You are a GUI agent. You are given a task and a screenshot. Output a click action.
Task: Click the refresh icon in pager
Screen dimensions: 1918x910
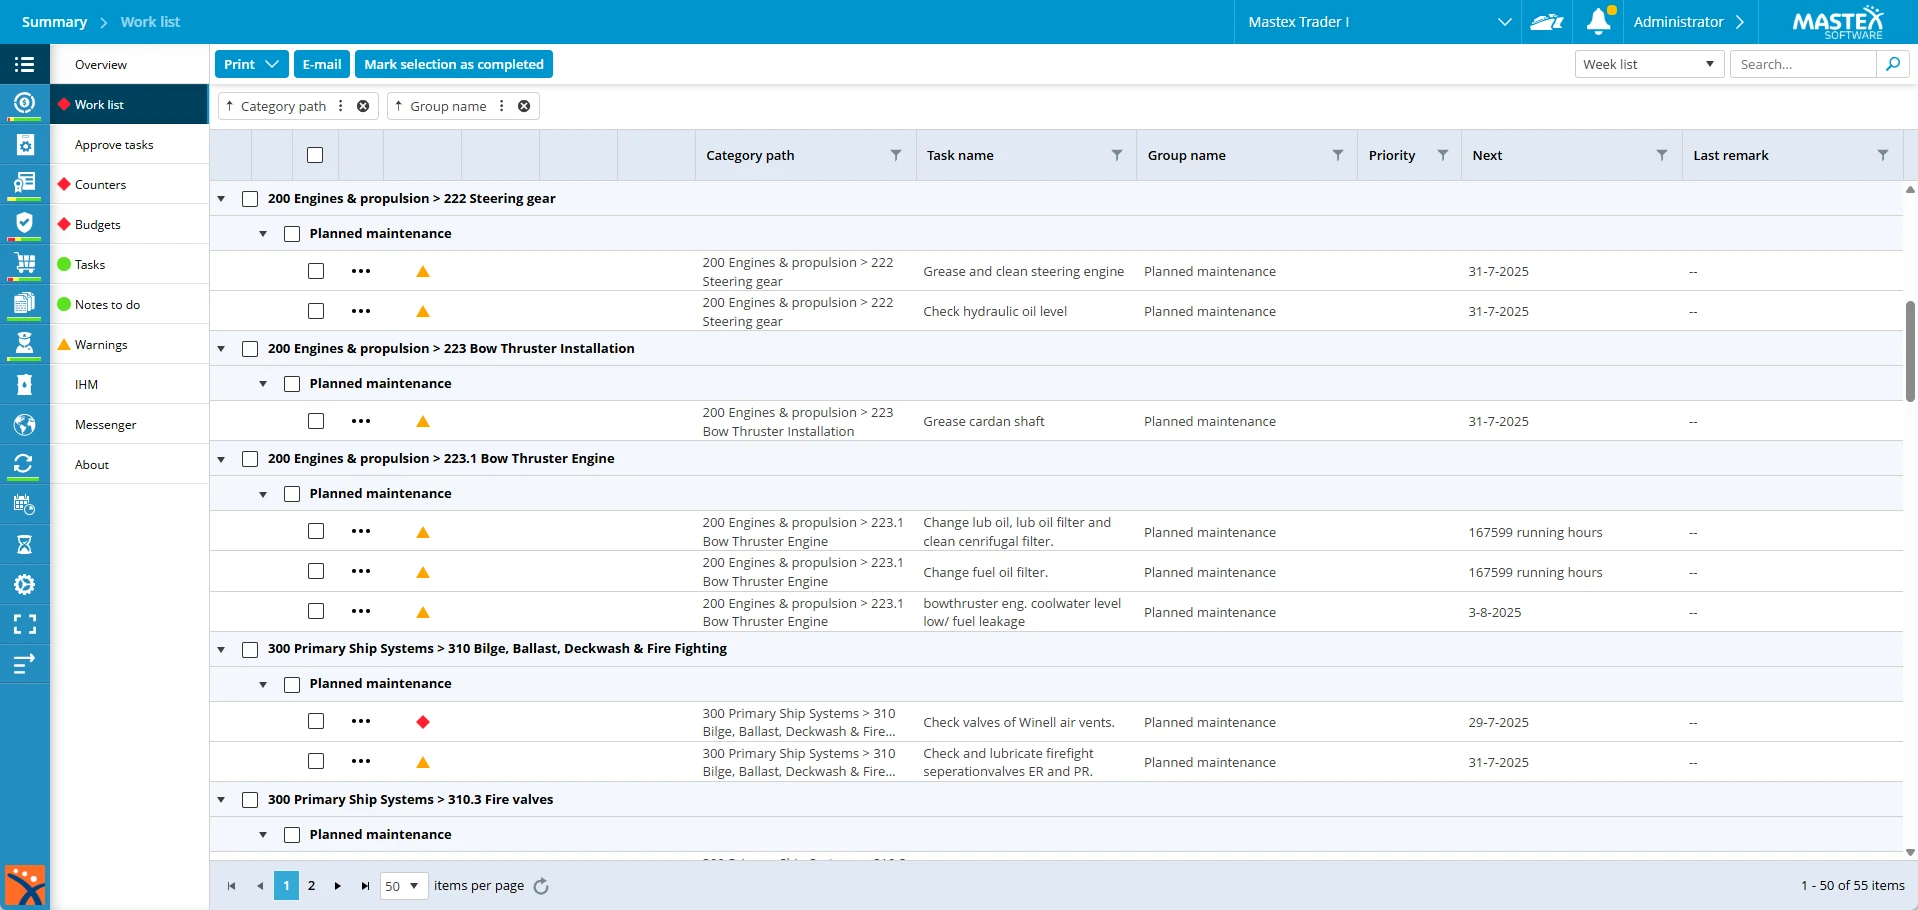point(541,886)
